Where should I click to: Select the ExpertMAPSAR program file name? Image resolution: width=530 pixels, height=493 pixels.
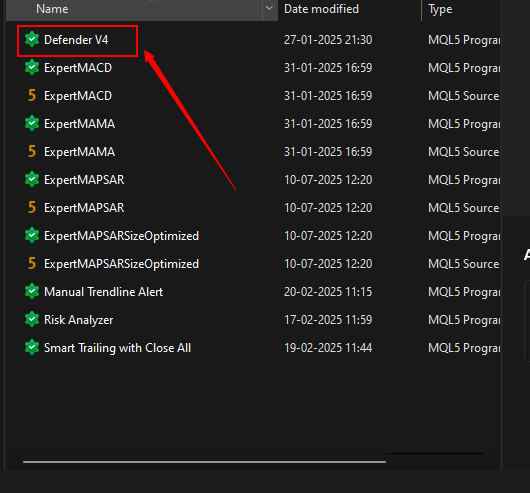point(84,180)
